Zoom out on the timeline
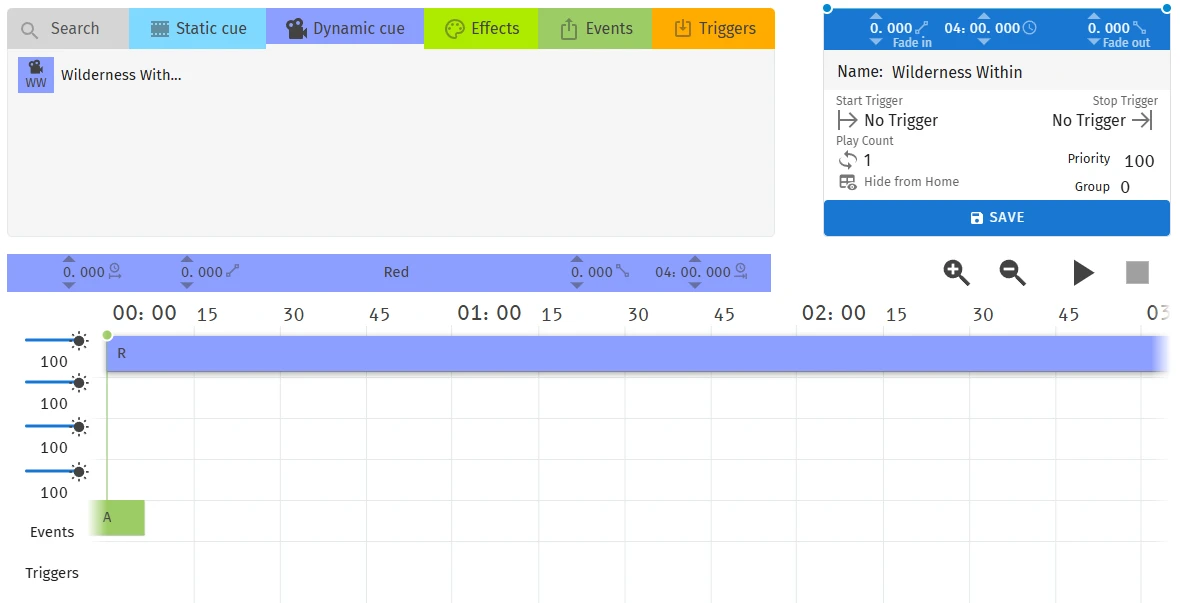The width and height of the screenshot is (1180, 603). (1012, 273)
